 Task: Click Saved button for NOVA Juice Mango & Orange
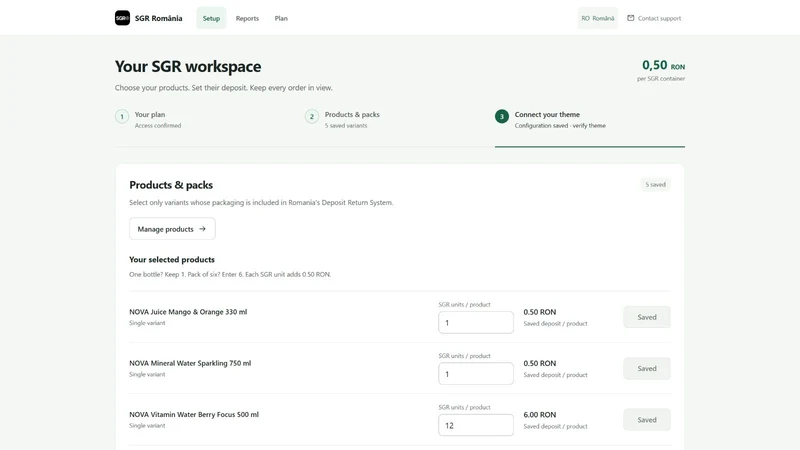pos(646,317)
